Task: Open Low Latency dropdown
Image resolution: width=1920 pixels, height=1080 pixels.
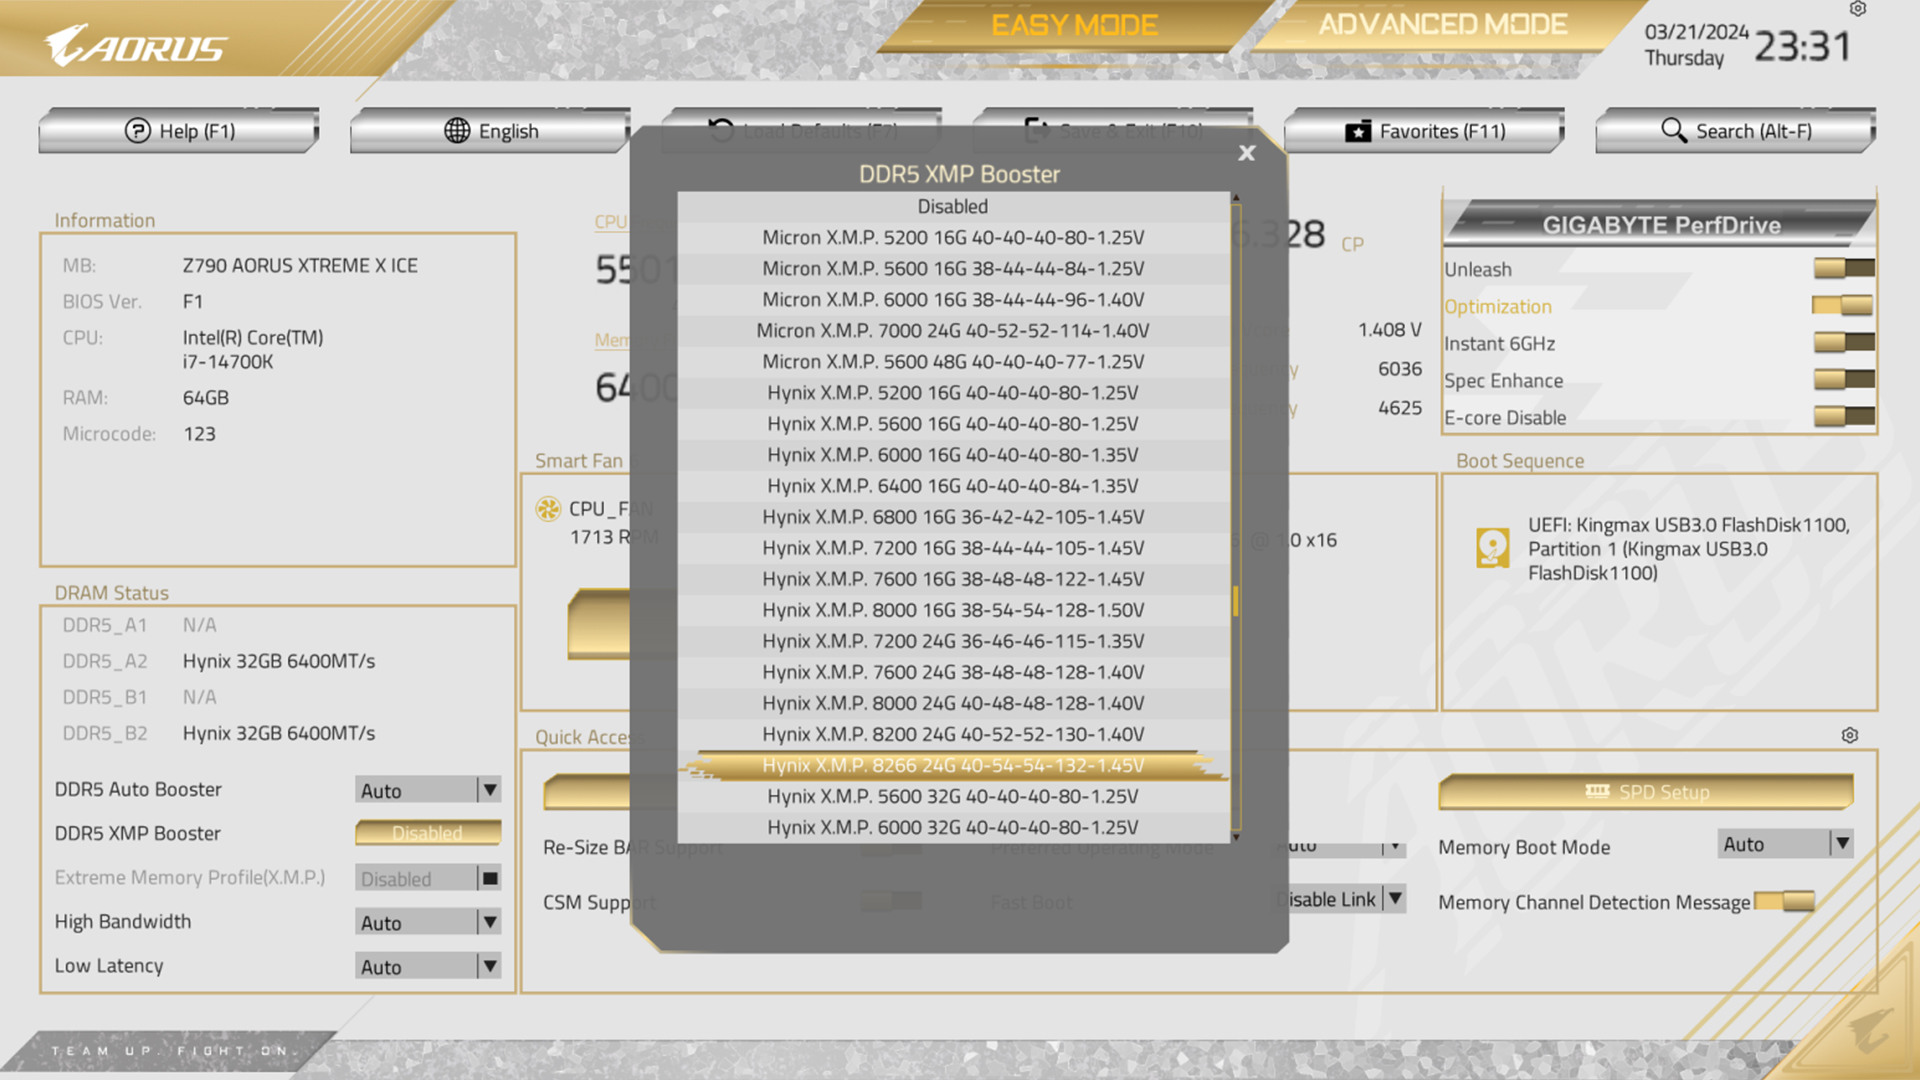Action: 428,966
